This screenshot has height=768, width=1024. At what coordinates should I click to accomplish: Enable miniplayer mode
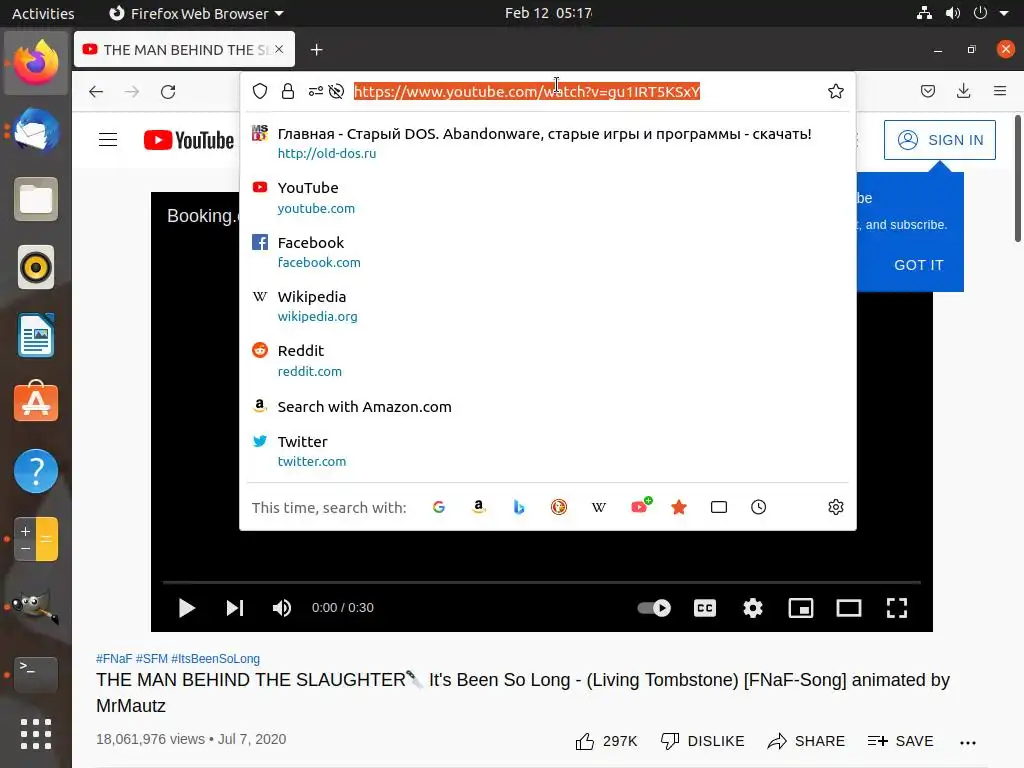(801, 608)
